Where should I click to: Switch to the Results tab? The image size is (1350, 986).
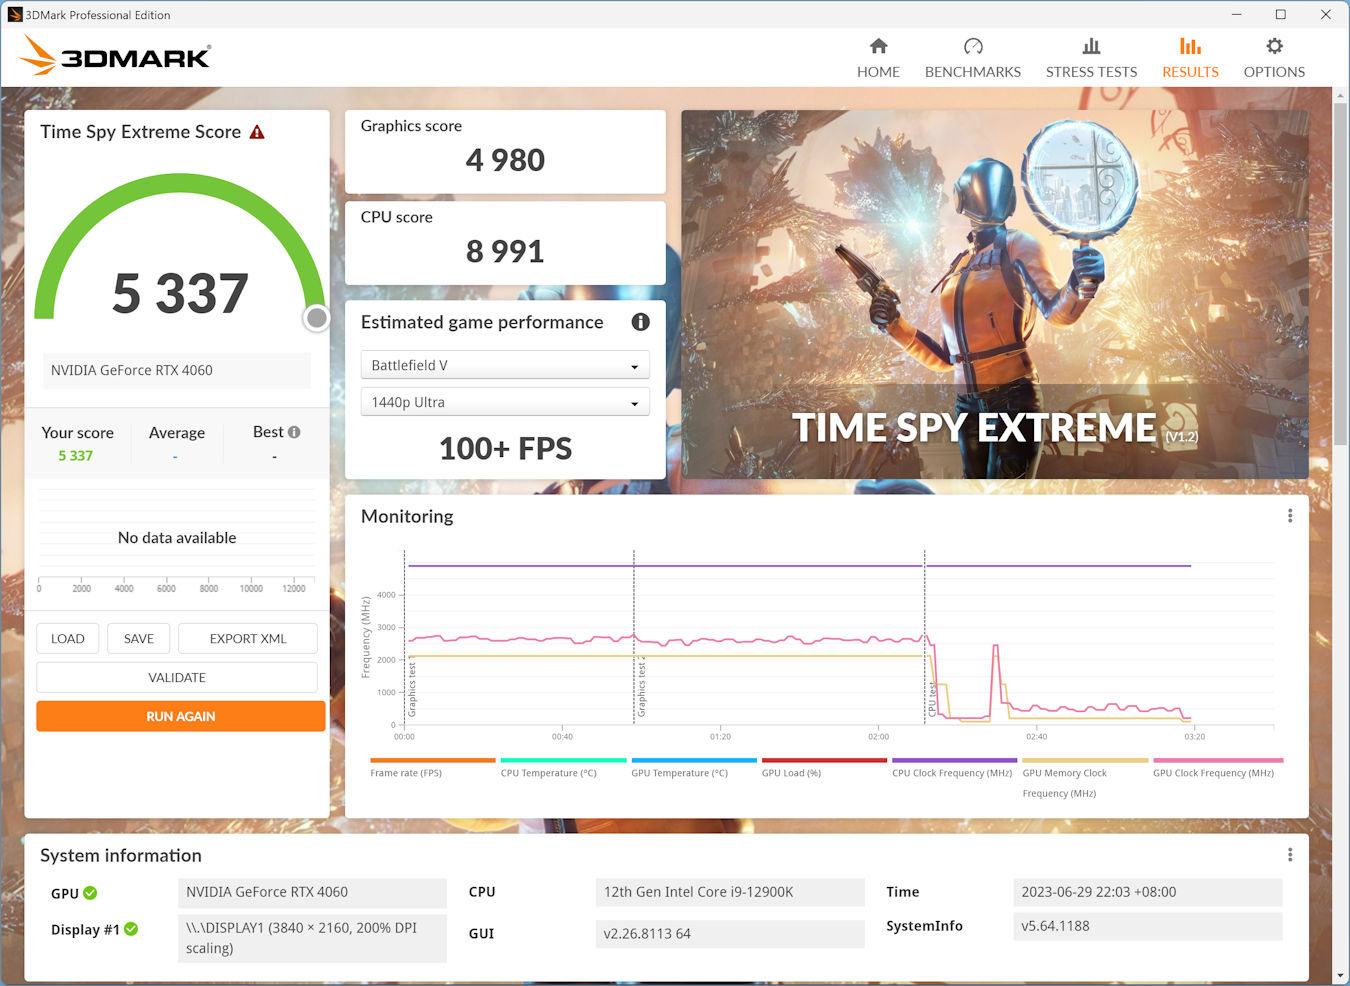(x=1190, y=58)
